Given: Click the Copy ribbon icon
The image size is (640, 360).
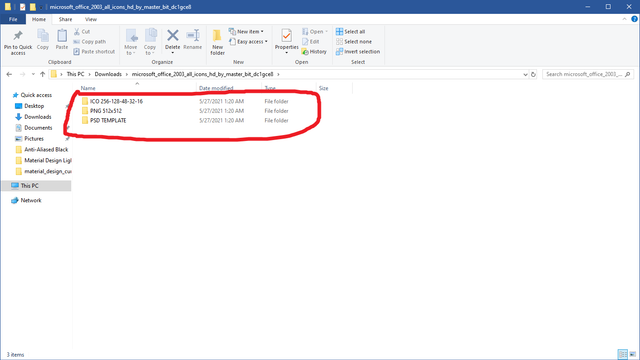Looking at the screenshot, I should pos(43,36).
